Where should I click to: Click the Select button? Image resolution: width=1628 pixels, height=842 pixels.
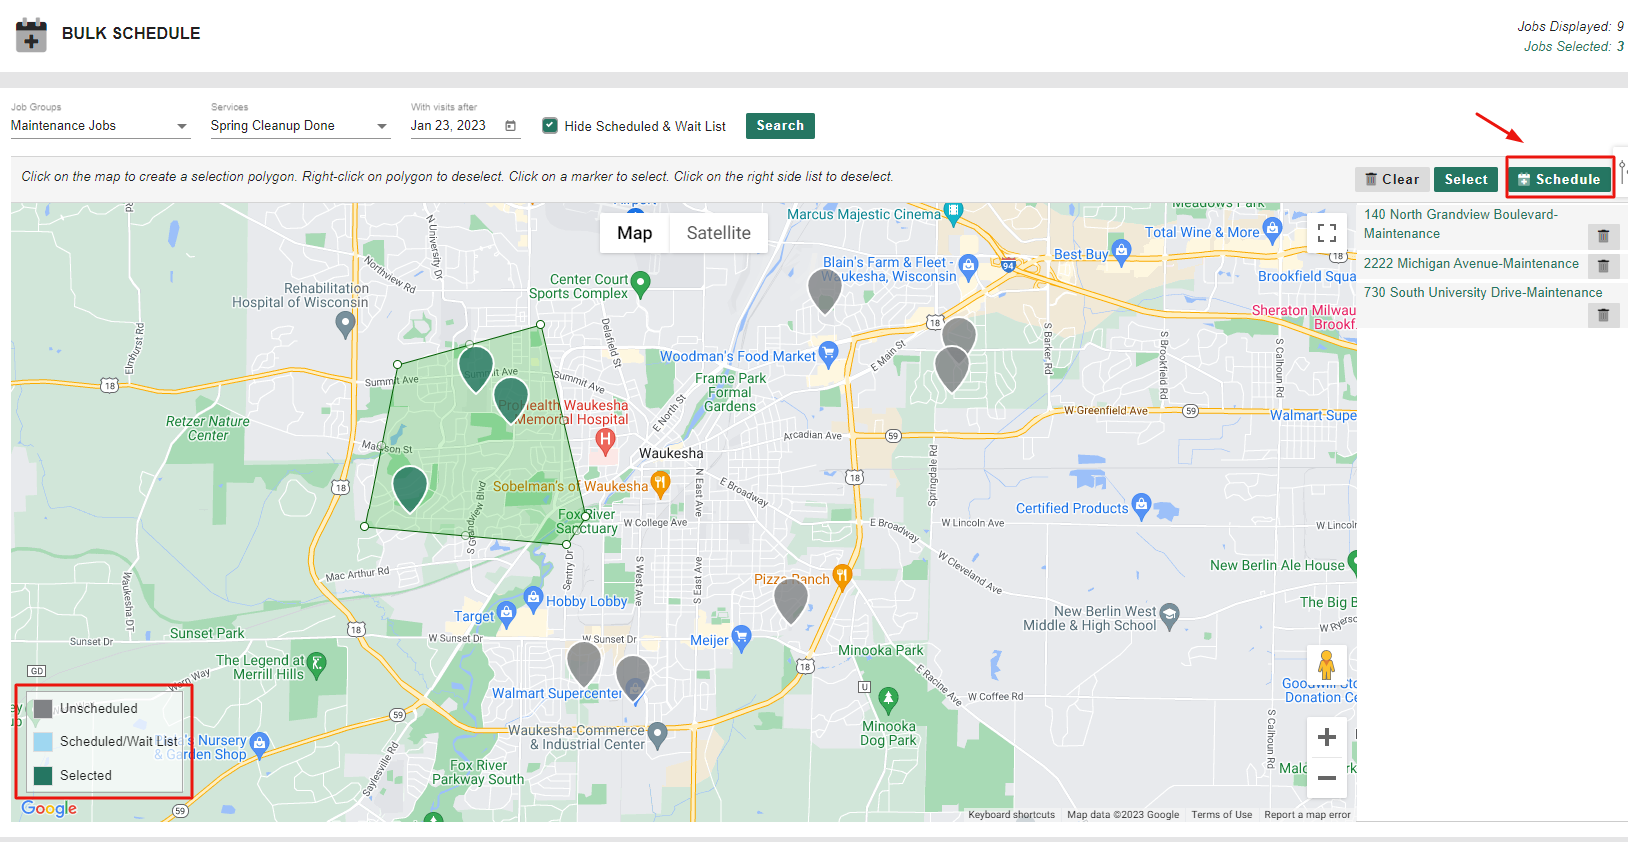1466,179
